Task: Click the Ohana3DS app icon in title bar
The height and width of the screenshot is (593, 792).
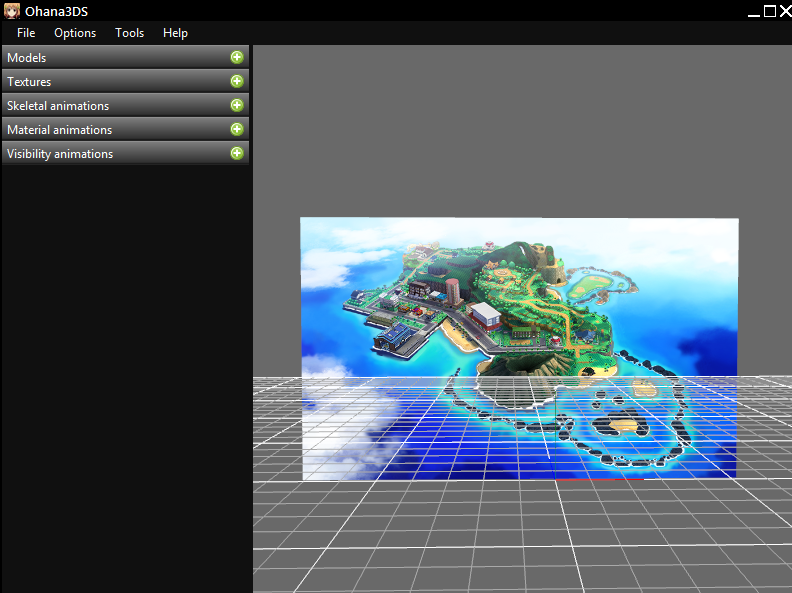Action: (x=11, y=10)
